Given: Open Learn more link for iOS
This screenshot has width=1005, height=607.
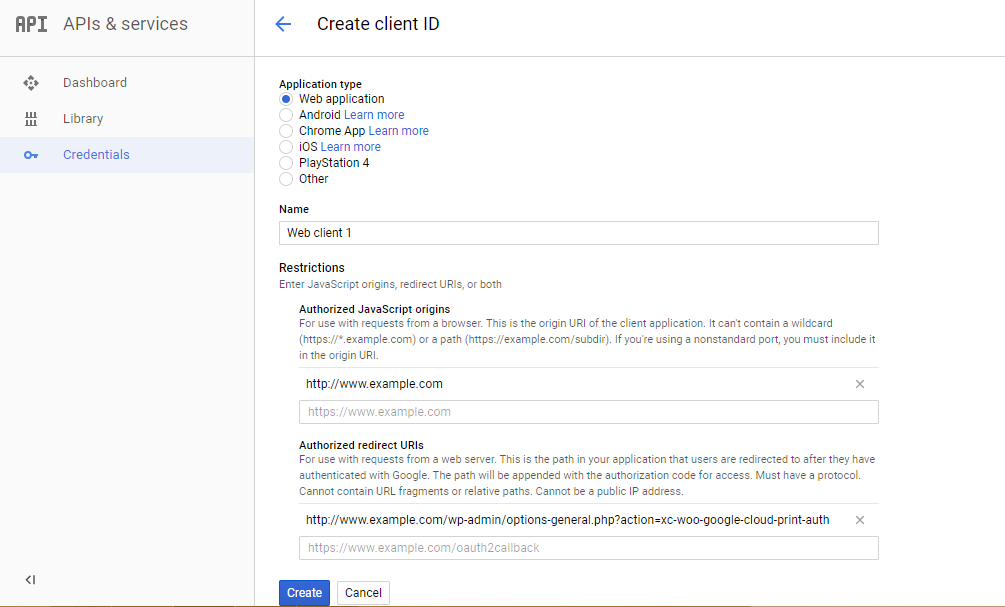Looking at the screenshot, I should click(x=351, y=147).
